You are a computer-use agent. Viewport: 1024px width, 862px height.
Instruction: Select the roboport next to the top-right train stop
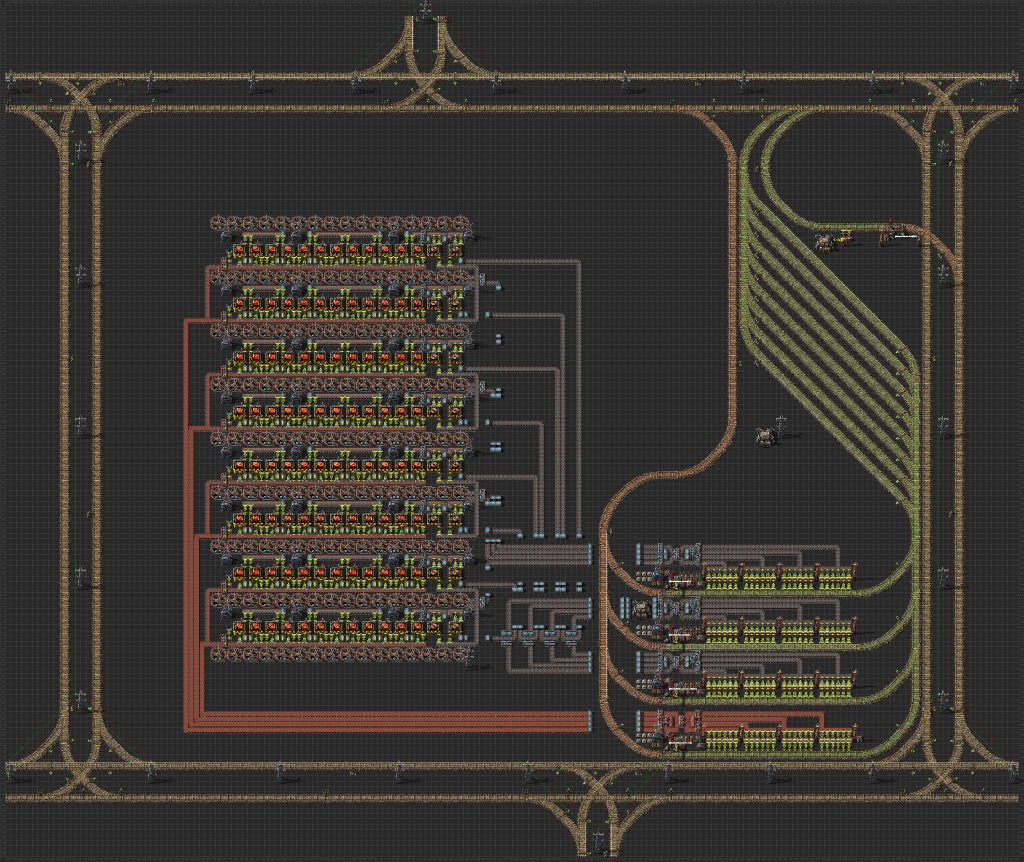(x=824, y=241)
